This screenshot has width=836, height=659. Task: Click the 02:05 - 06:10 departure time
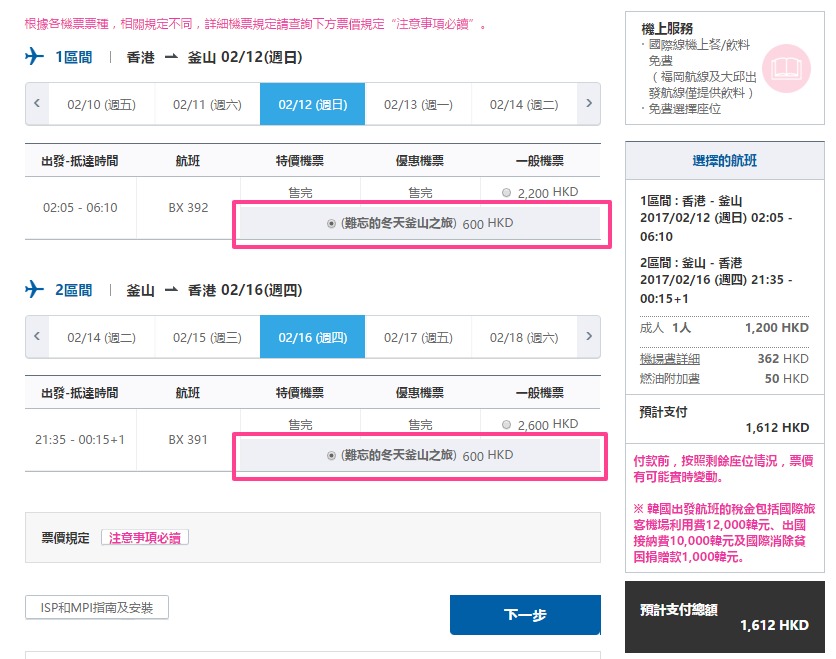pyautogui.click(x=80, y=207)
